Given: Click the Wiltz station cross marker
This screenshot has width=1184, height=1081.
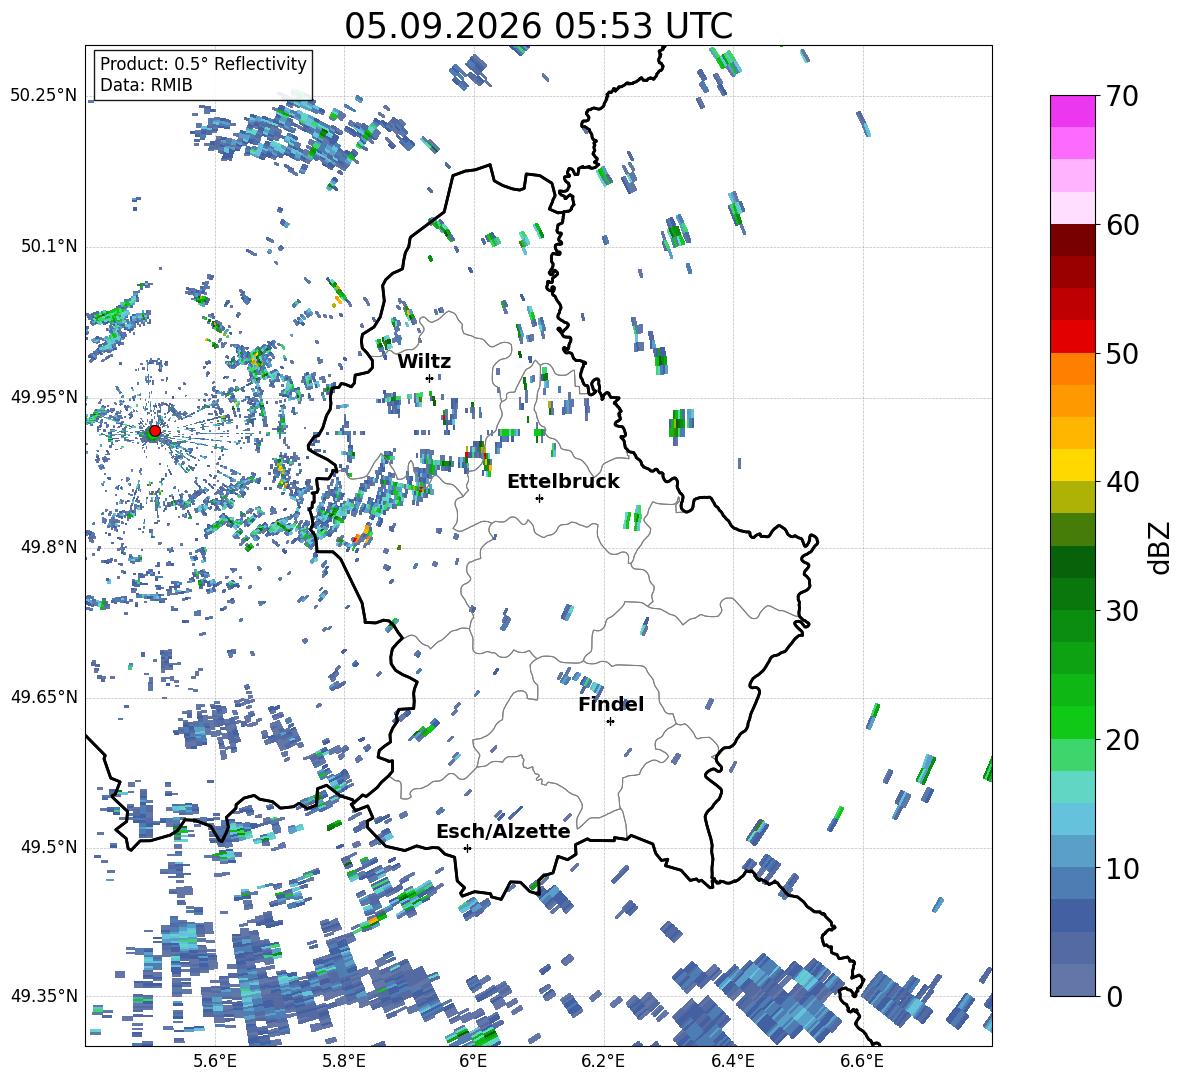Looking at the screenshot, I should point(429,378).
